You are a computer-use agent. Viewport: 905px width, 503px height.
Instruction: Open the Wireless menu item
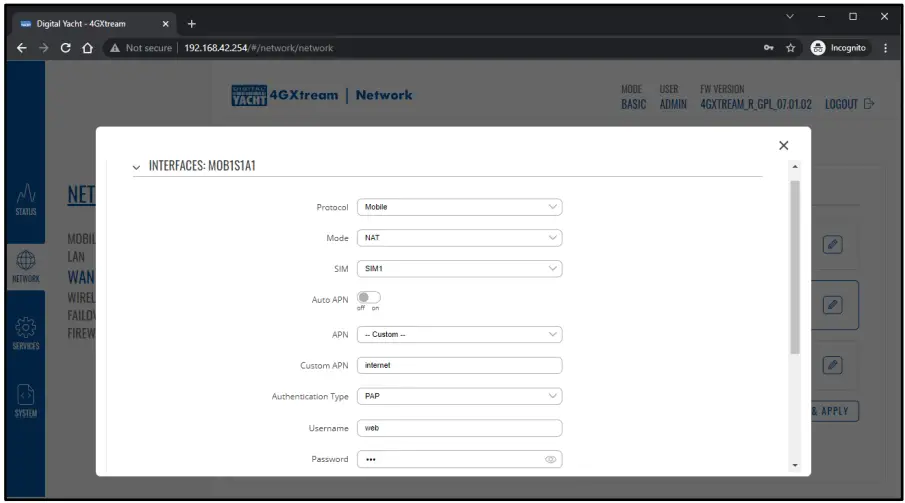tap(81, 297)
